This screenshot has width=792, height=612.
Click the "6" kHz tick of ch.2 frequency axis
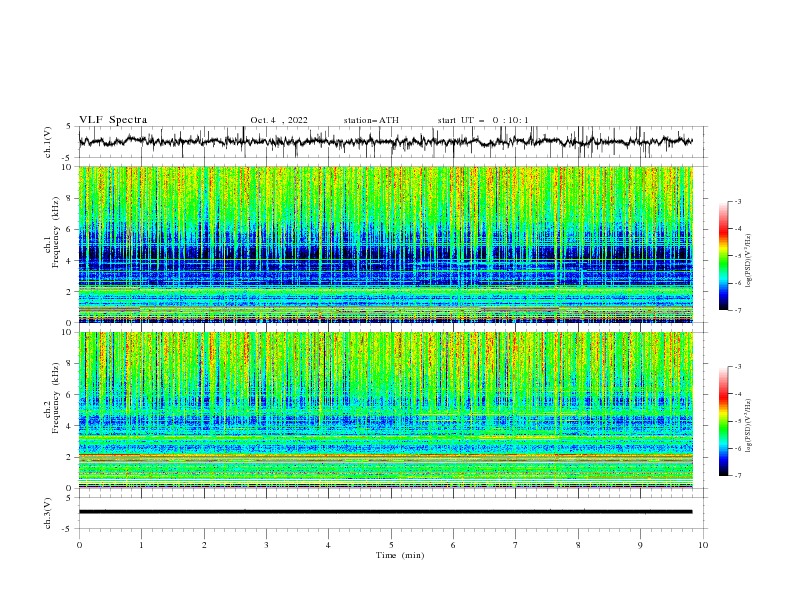(69, 395)
